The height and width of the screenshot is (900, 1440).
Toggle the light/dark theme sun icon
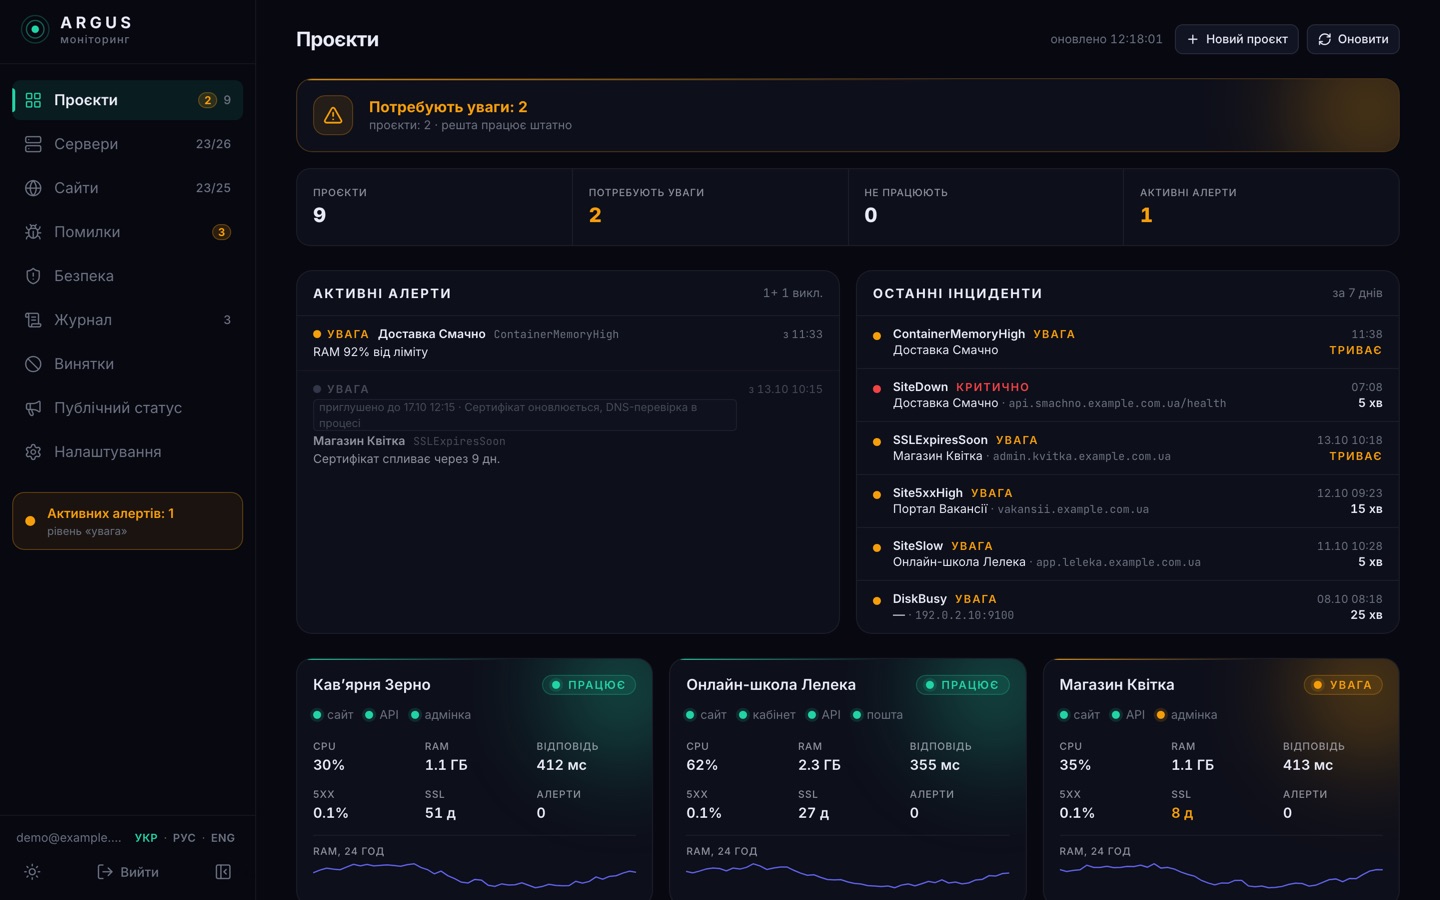coord(32,872)
